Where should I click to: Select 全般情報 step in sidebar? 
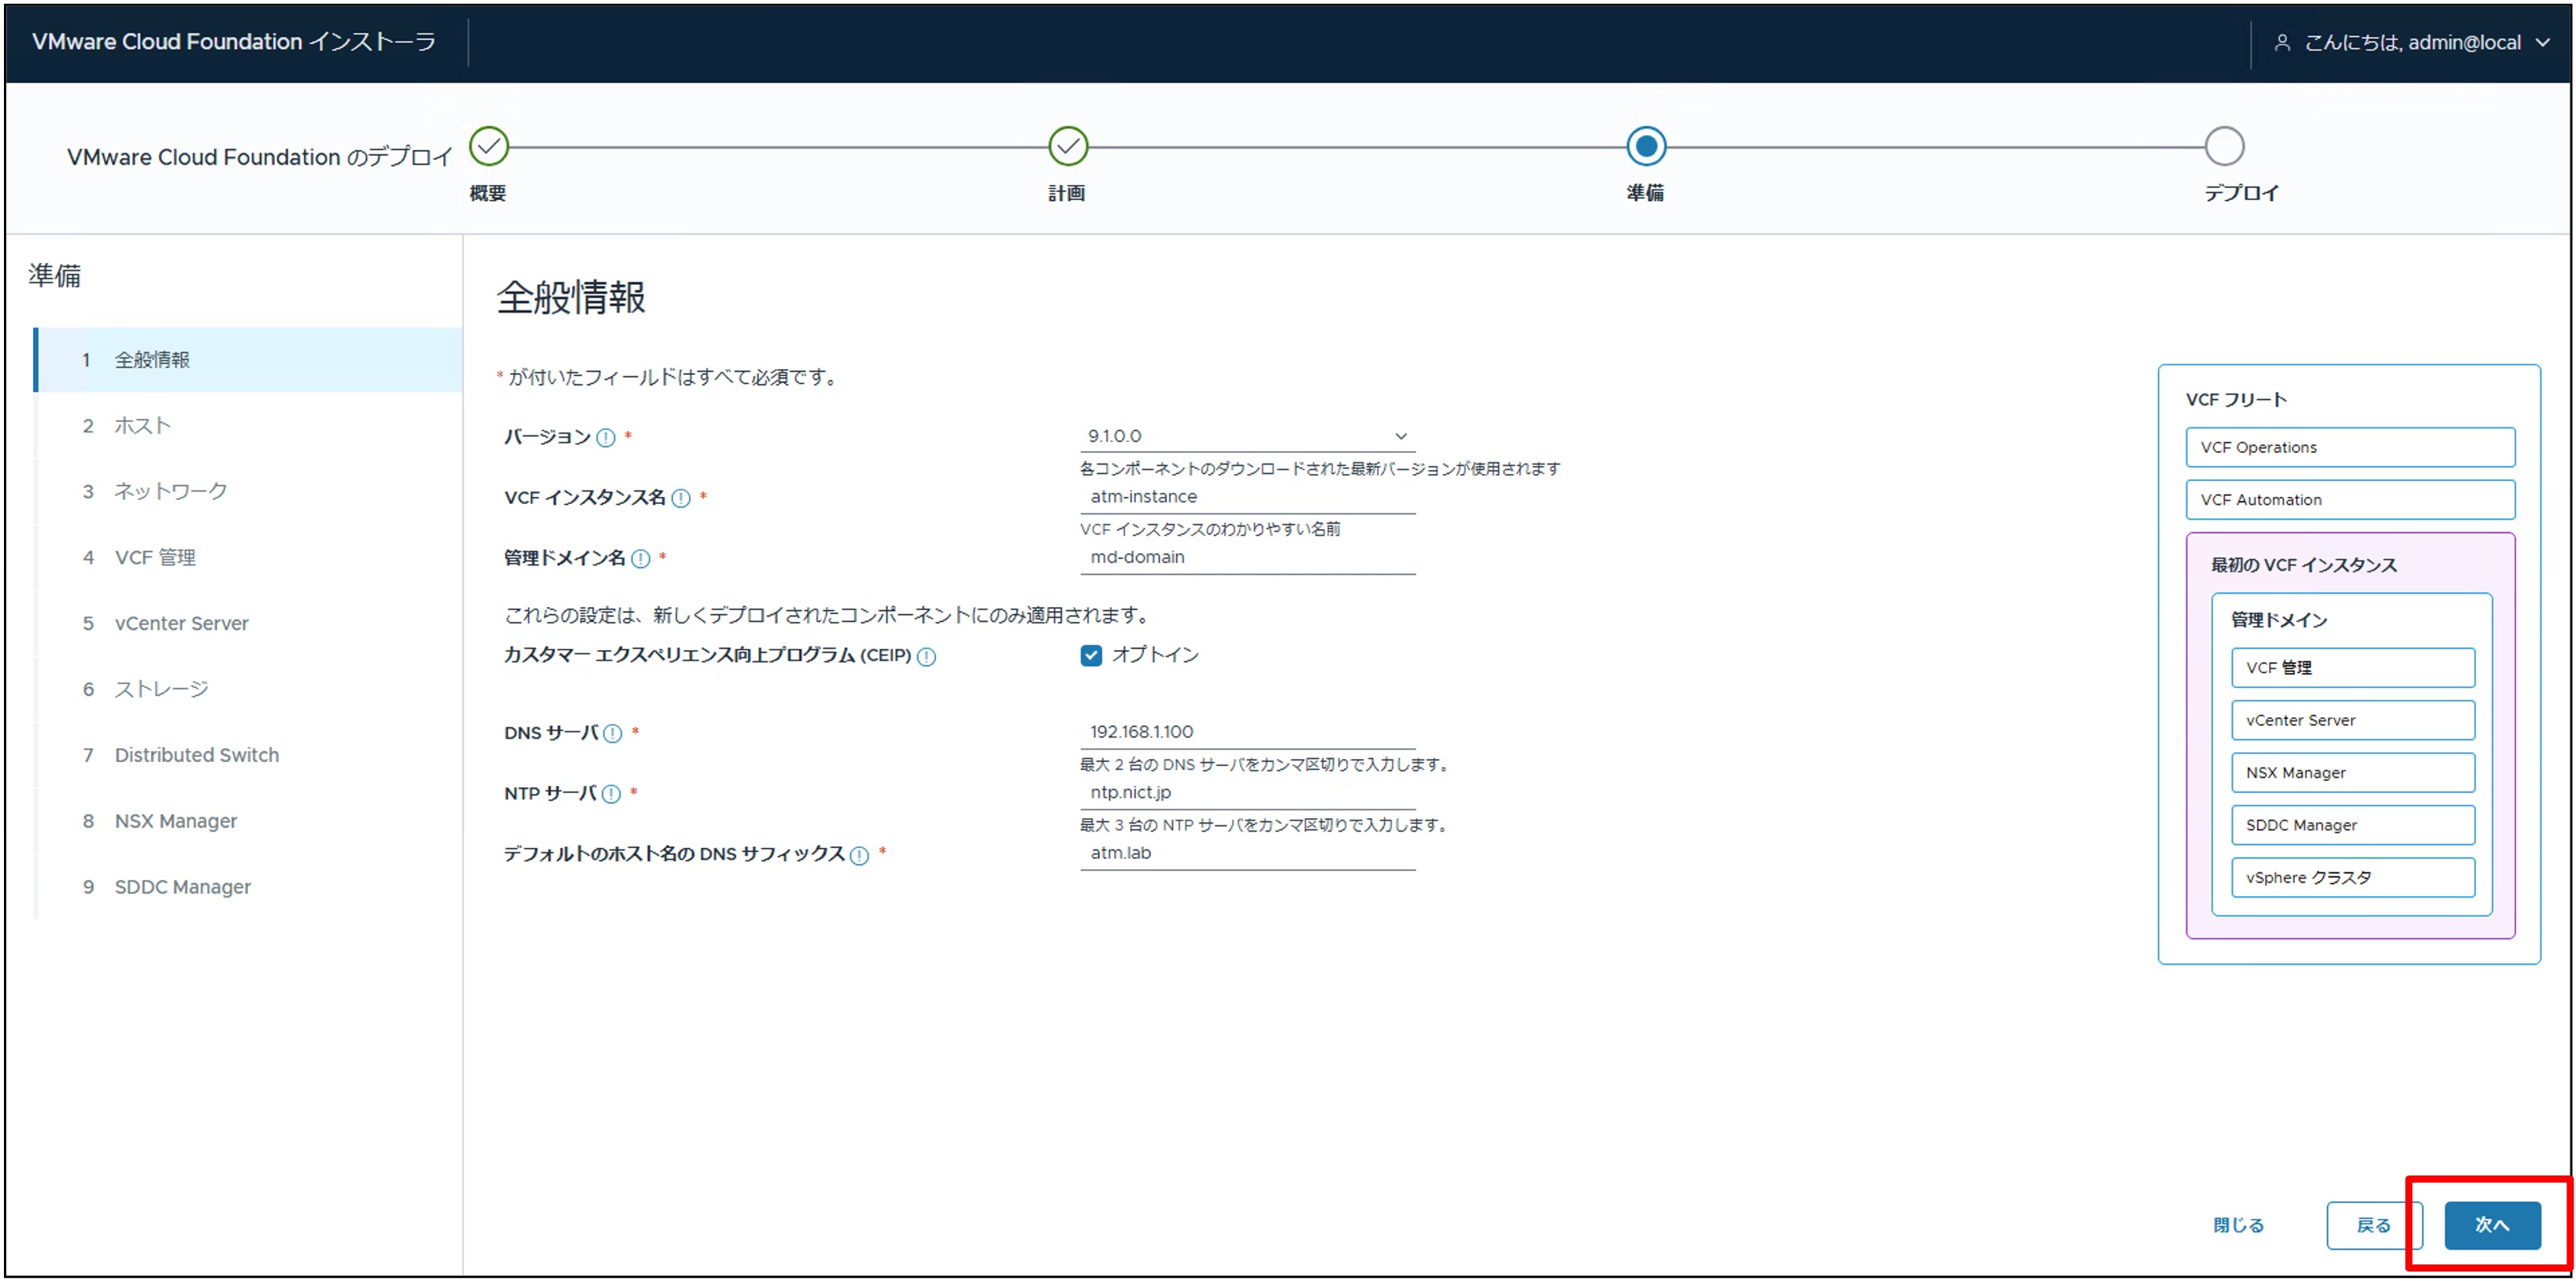pyautogui.click(x=249, y=360)
